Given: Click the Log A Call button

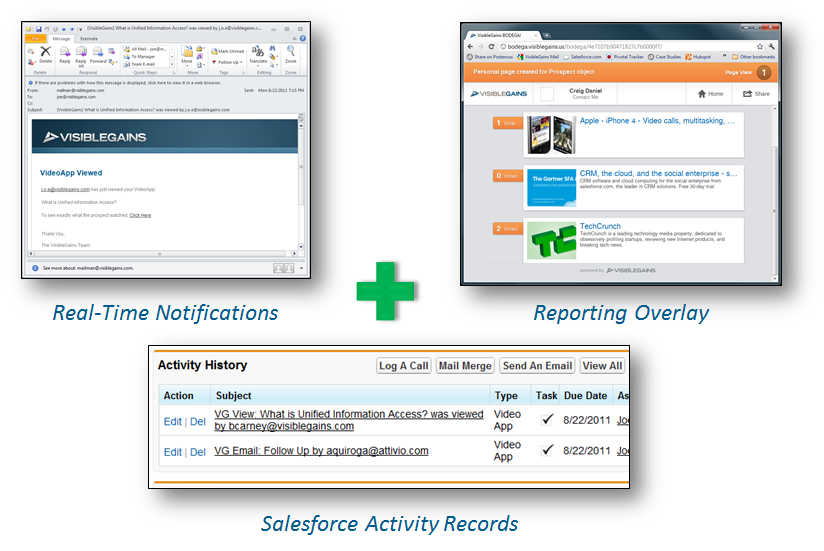Looking at the screenshot, I should (404, 366).
